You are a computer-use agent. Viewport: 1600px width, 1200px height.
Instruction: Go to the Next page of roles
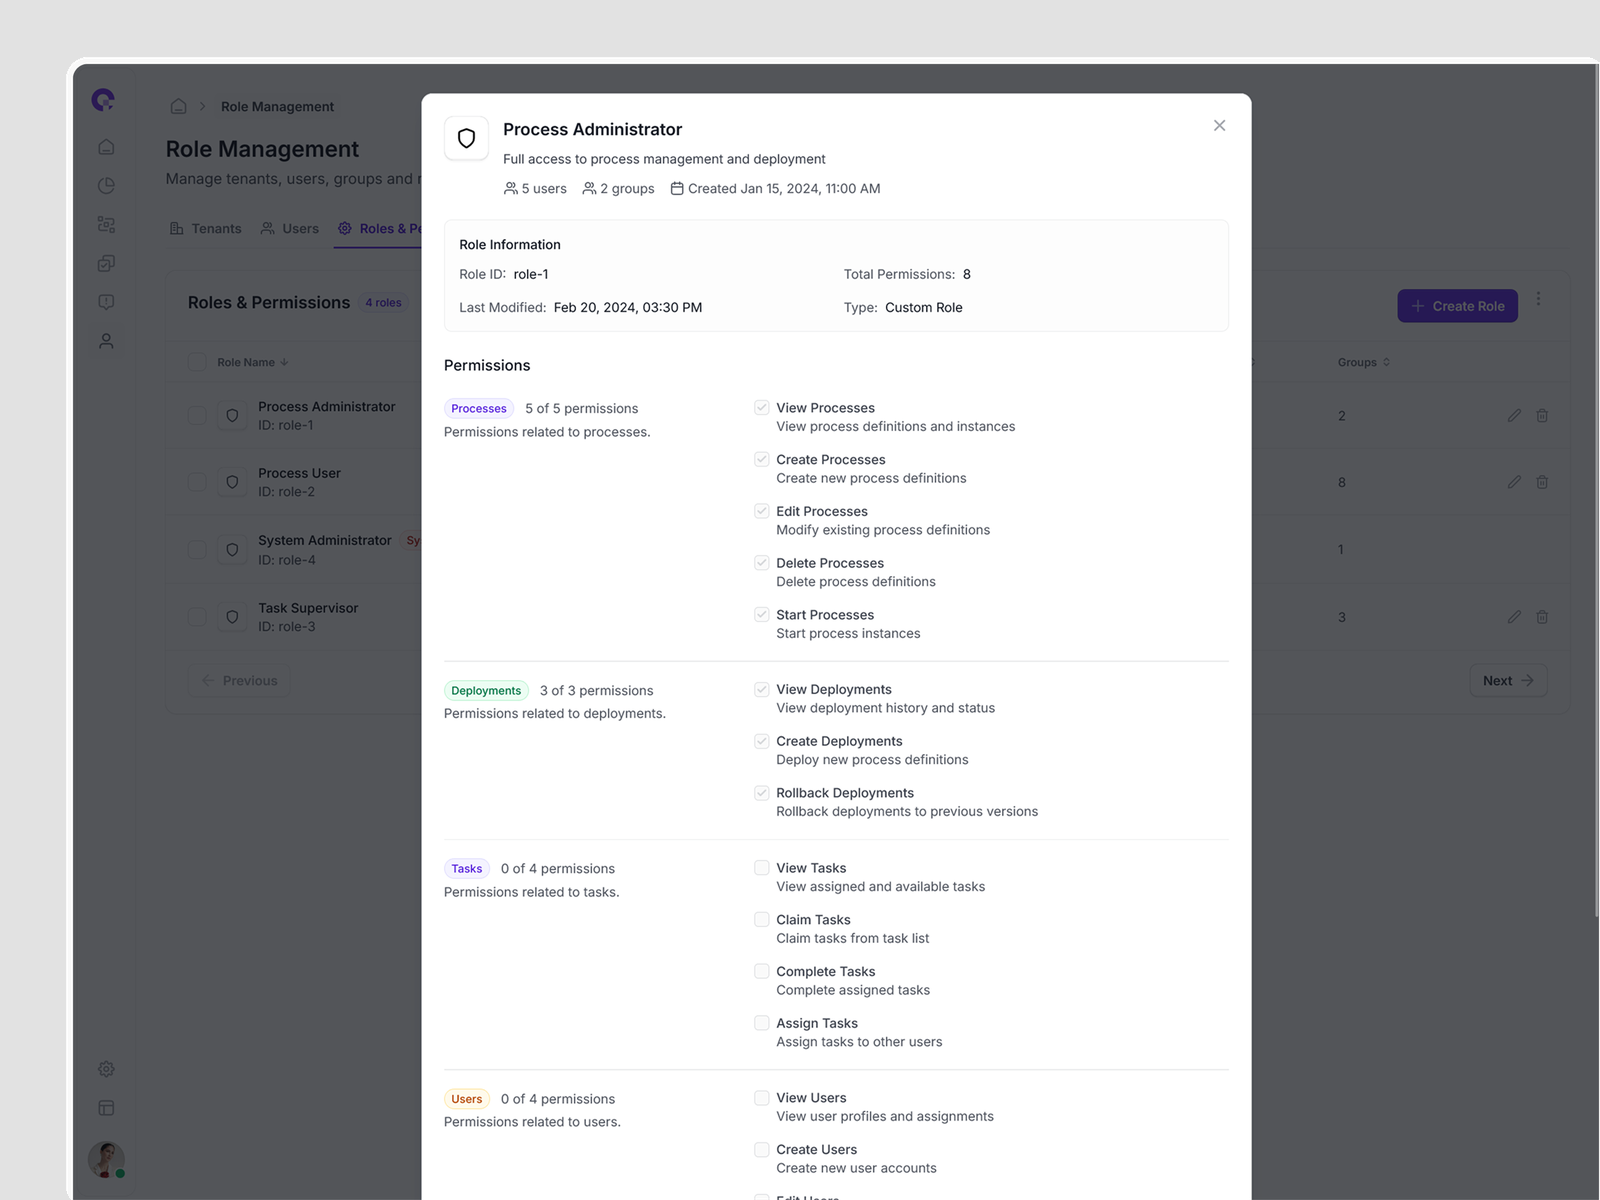point(1508,680)
